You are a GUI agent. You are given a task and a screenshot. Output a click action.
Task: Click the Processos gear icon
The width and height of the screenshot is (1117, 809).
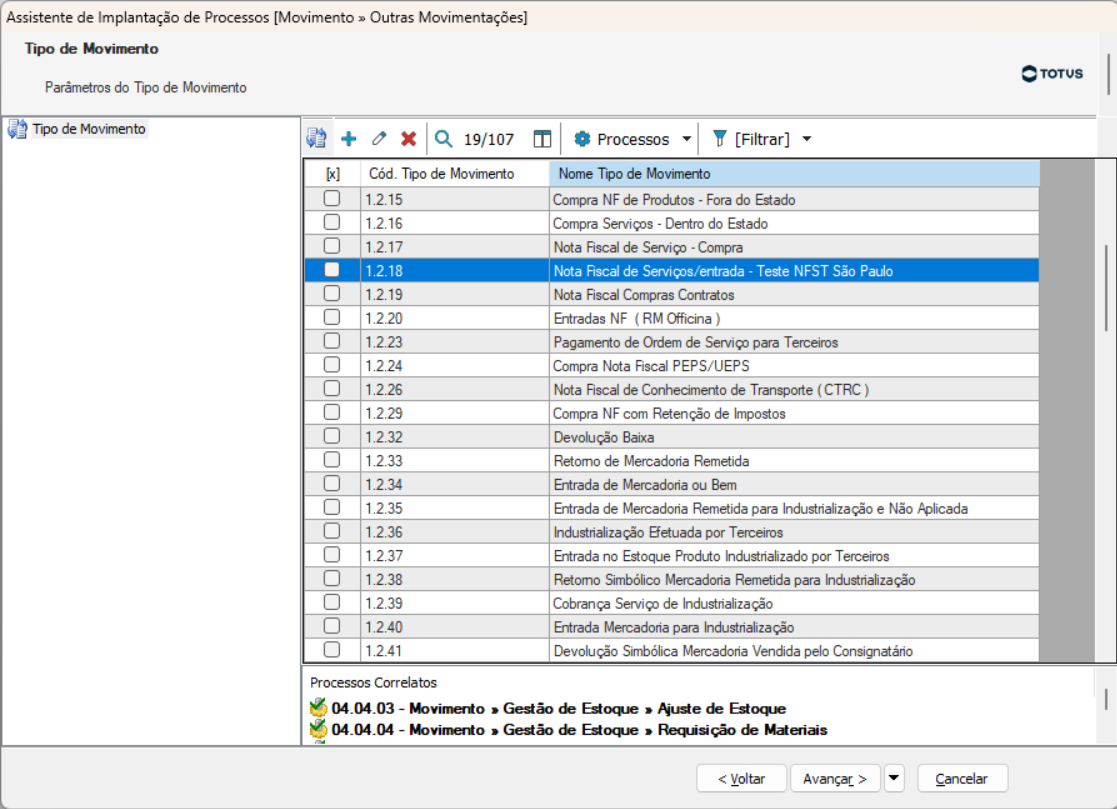pyautogui.click(x=582, y=139)
